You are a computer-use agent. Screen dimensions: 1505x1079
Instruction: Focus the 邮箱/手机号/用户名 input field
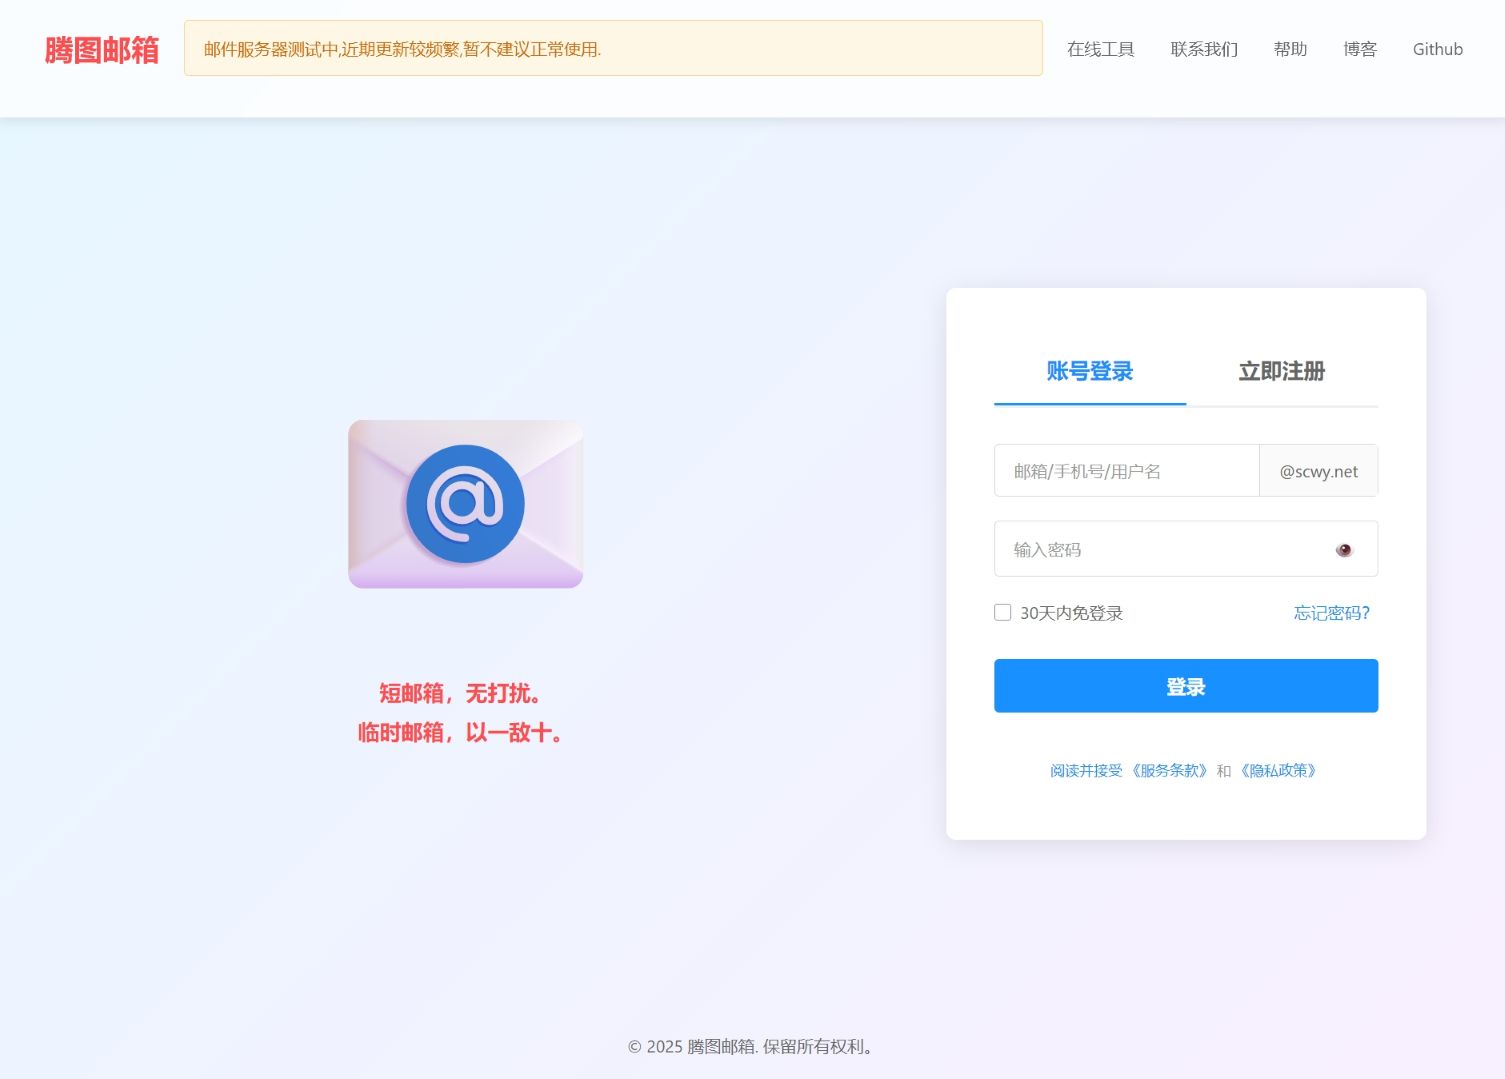tap(1126, 471)
